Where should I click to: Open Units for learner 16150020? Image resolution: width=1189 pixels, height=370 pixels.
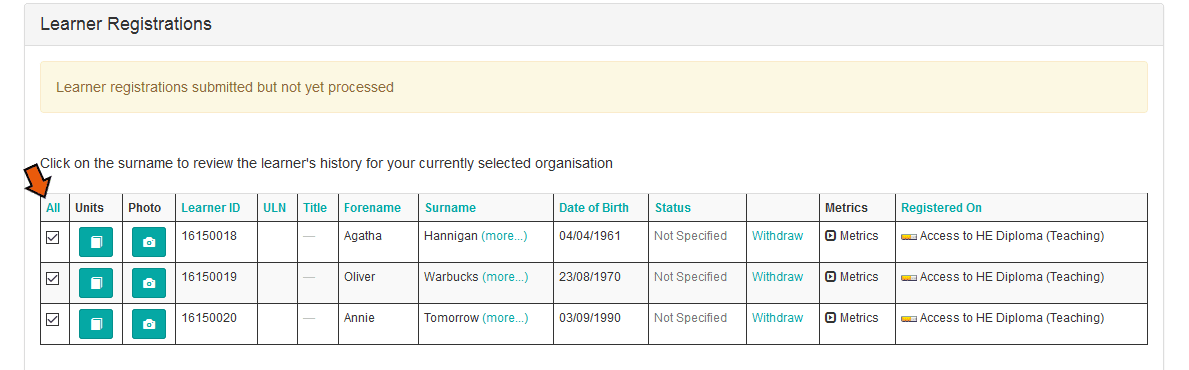pyautogui.click(x=96, y=324)
